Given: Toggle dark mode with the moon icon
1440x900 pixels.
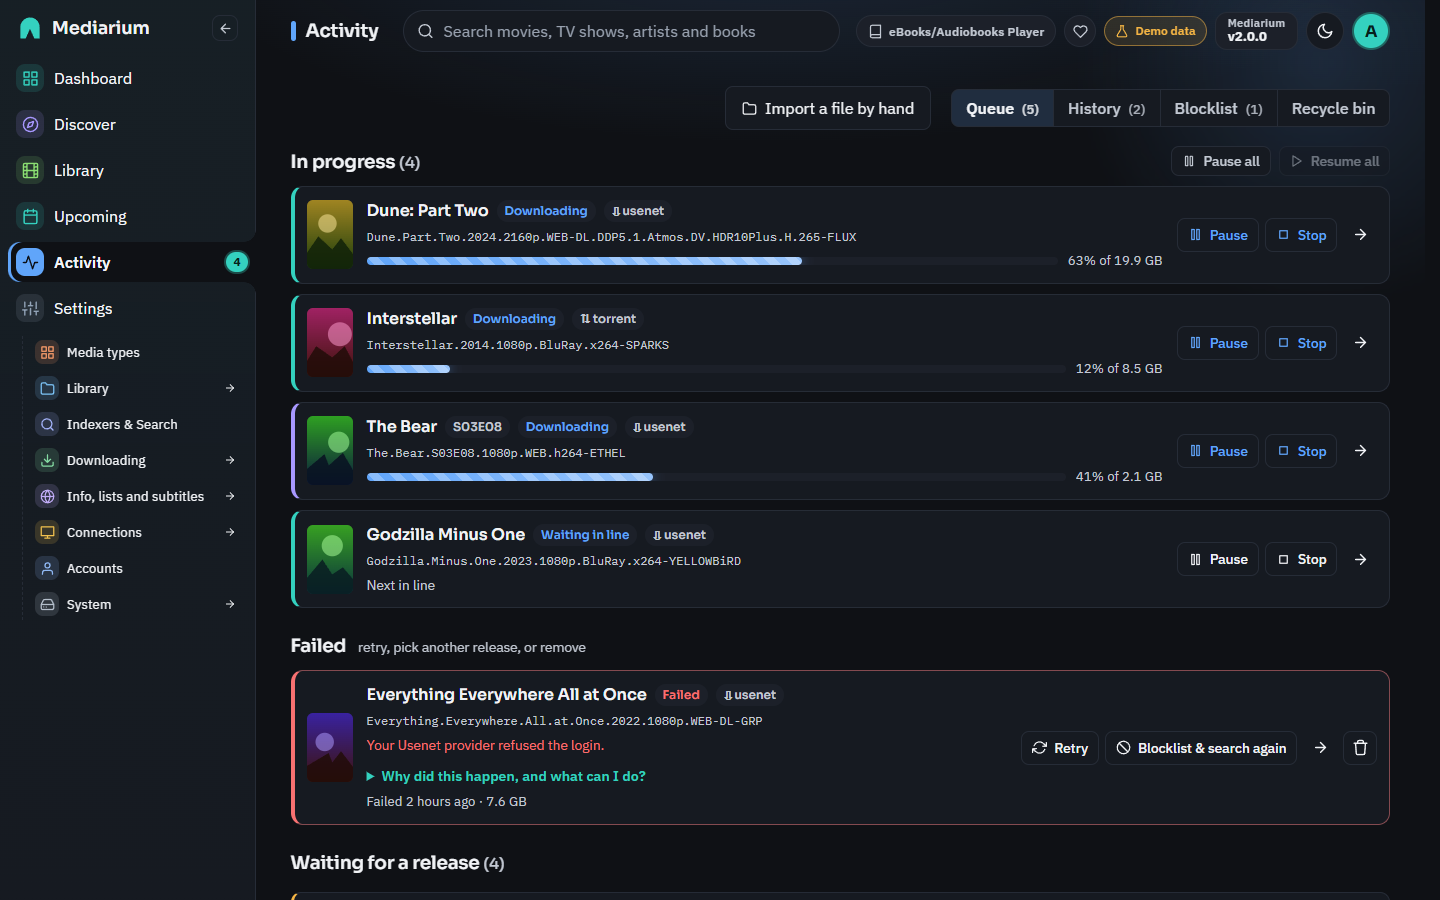Looking at the screenshot, I should tap(1325, 31).
